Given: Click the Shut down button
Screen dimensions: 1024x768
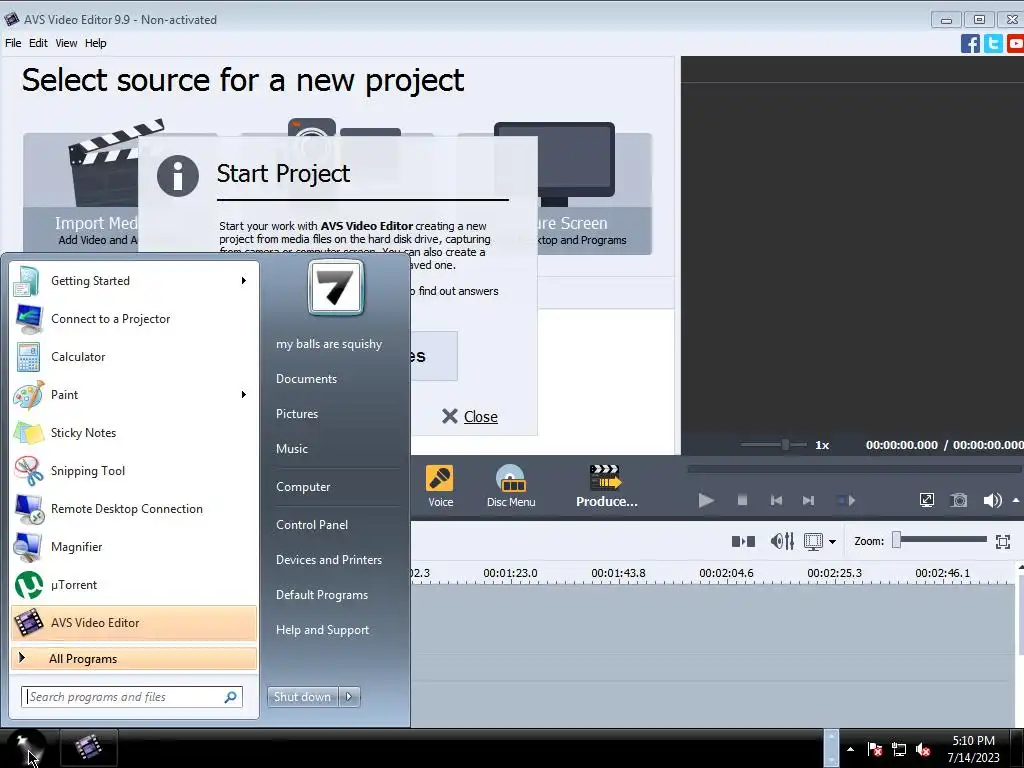Looking at the screenshot, I should click(303, 697).
